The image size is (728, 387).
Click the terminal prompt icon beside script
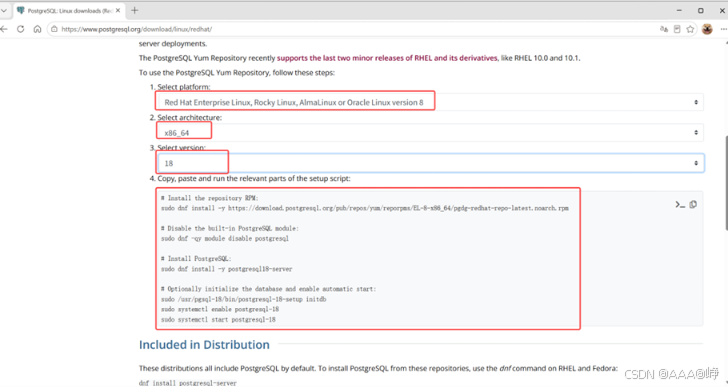pos(680,205)
